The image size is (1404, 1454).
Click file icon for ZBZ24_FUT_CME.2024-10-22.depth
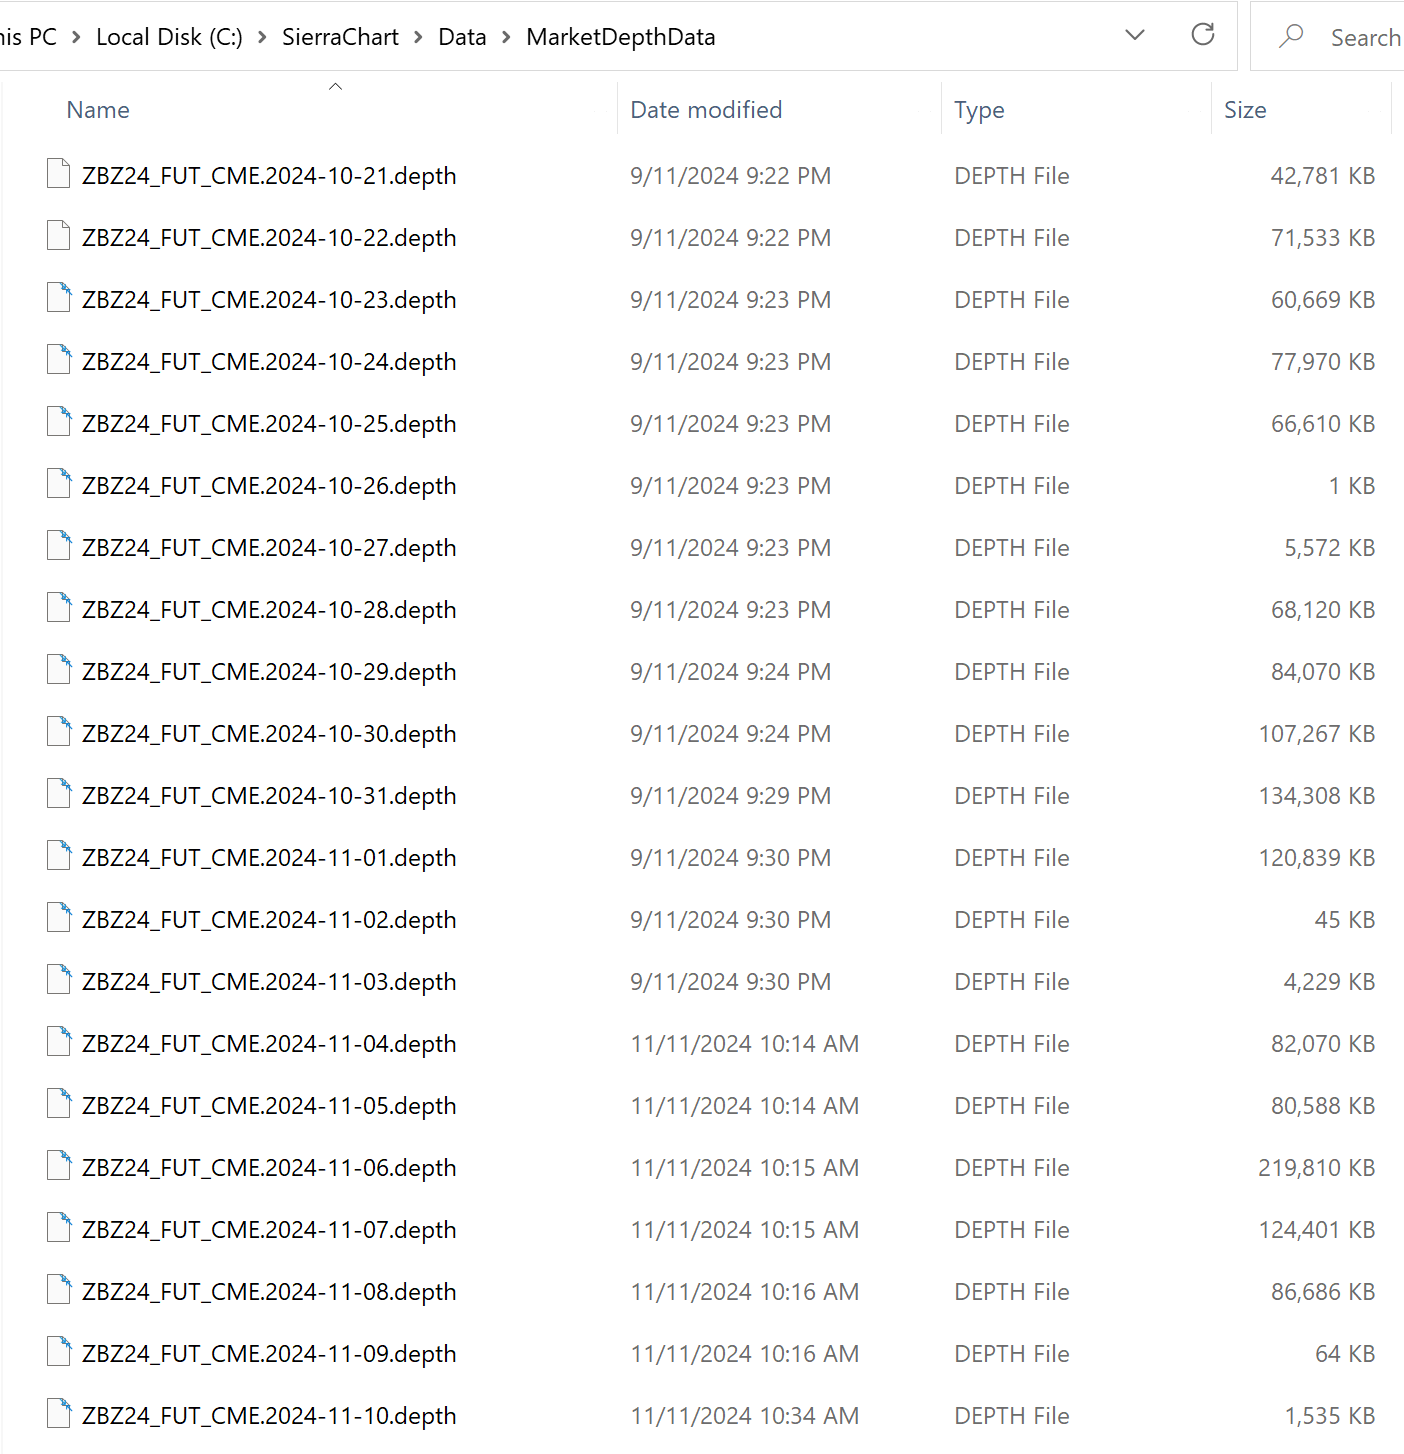coord(59,236)
